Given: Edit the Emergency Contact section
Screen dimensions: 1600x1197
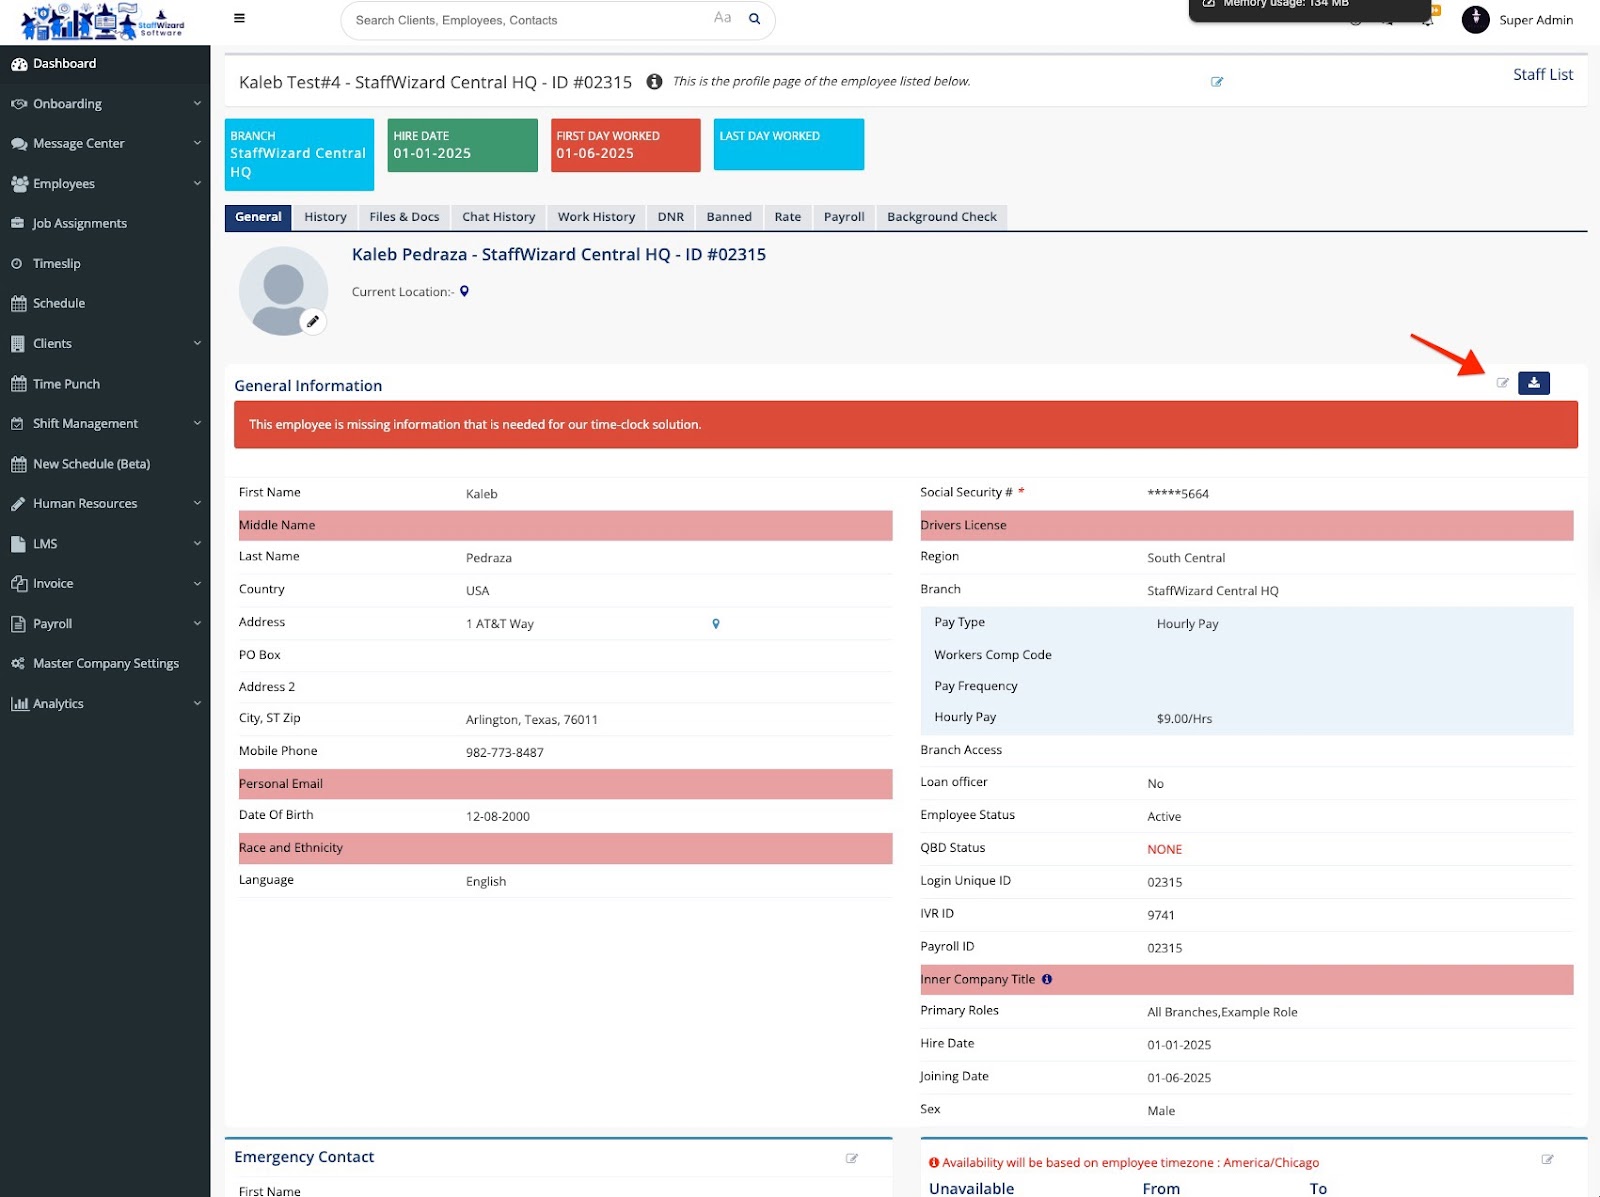Looking at the screenshot, I should pyautogui.click(x=852, y=1158).
